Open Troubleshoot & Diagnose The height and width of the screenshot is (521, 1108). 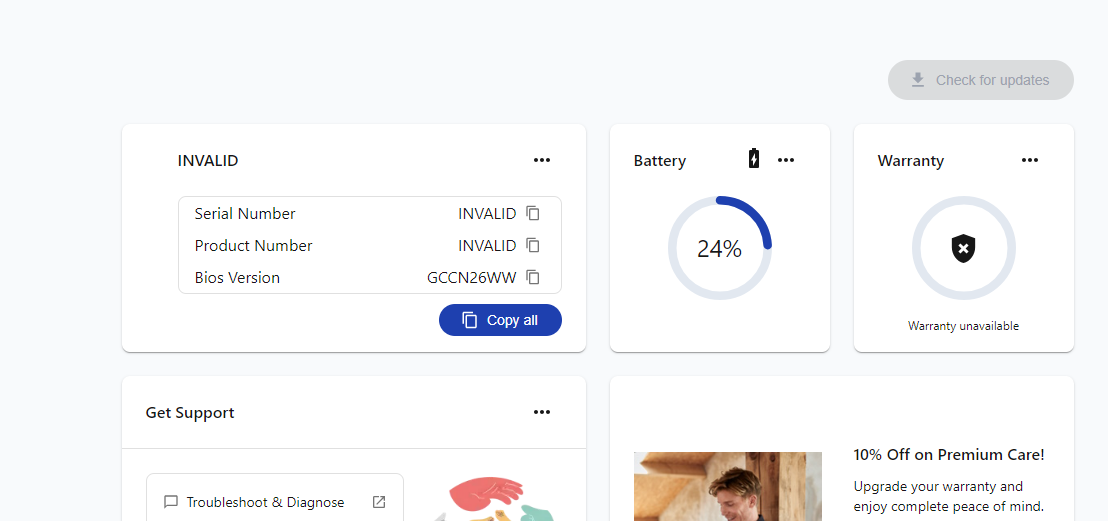tap(265, 502)
